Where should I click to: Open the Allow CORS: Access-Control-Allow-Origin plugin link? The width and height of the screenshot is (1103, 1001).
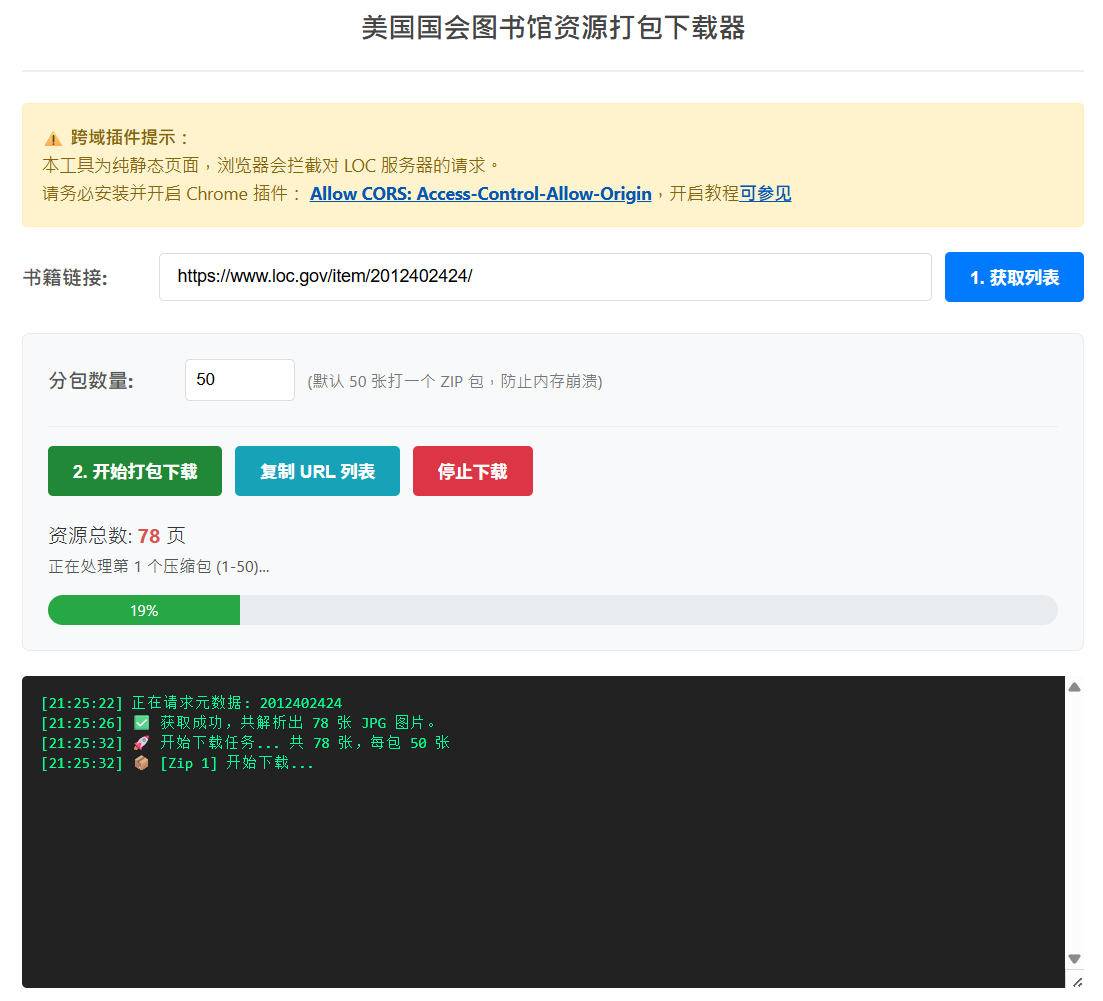[480, 194]
